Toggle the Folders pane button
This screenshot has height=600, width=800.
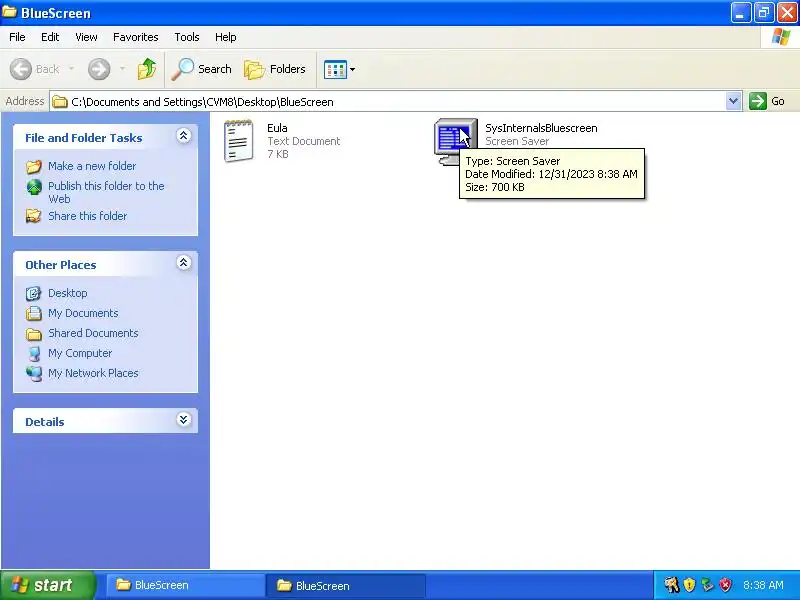pos(275,69)
